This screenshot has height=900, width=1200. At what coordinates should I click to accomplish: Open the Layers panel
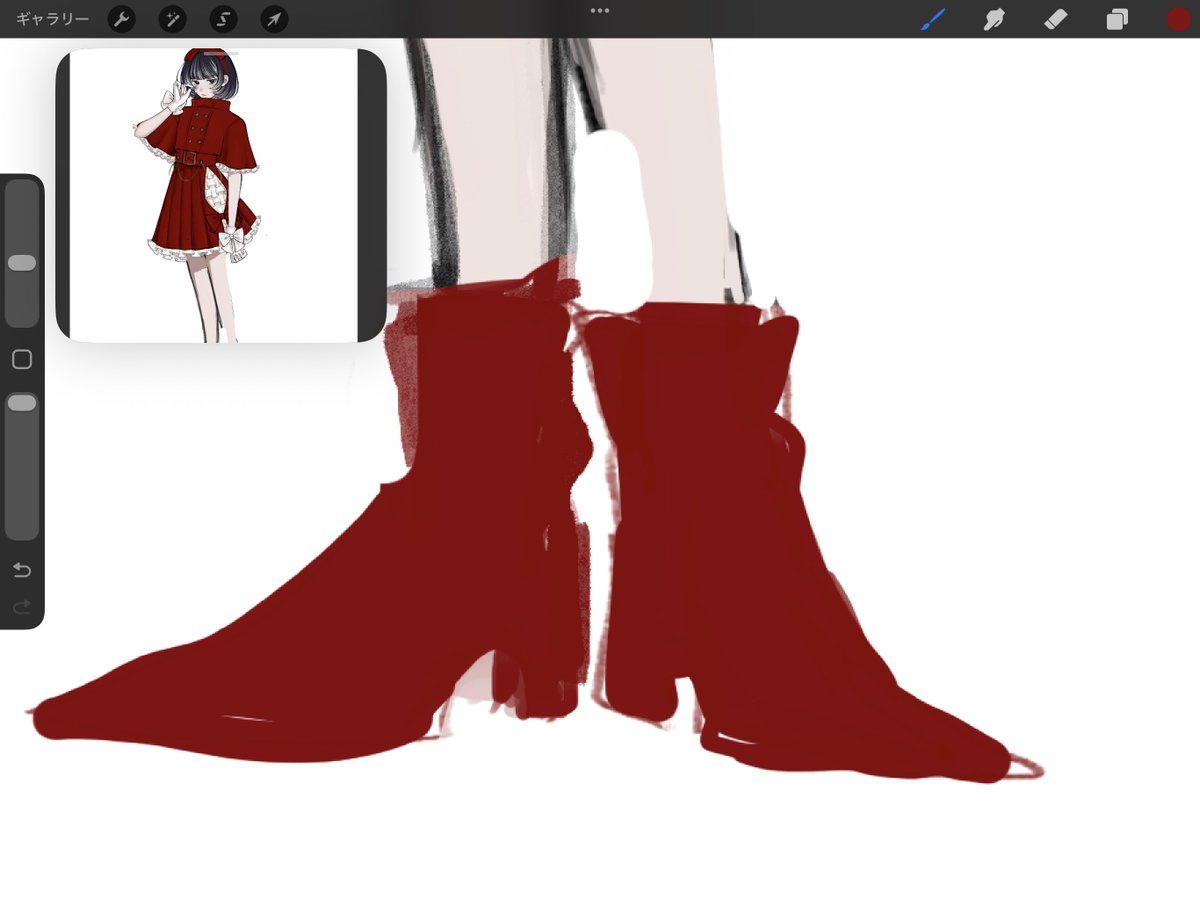tap(1117, 19)
